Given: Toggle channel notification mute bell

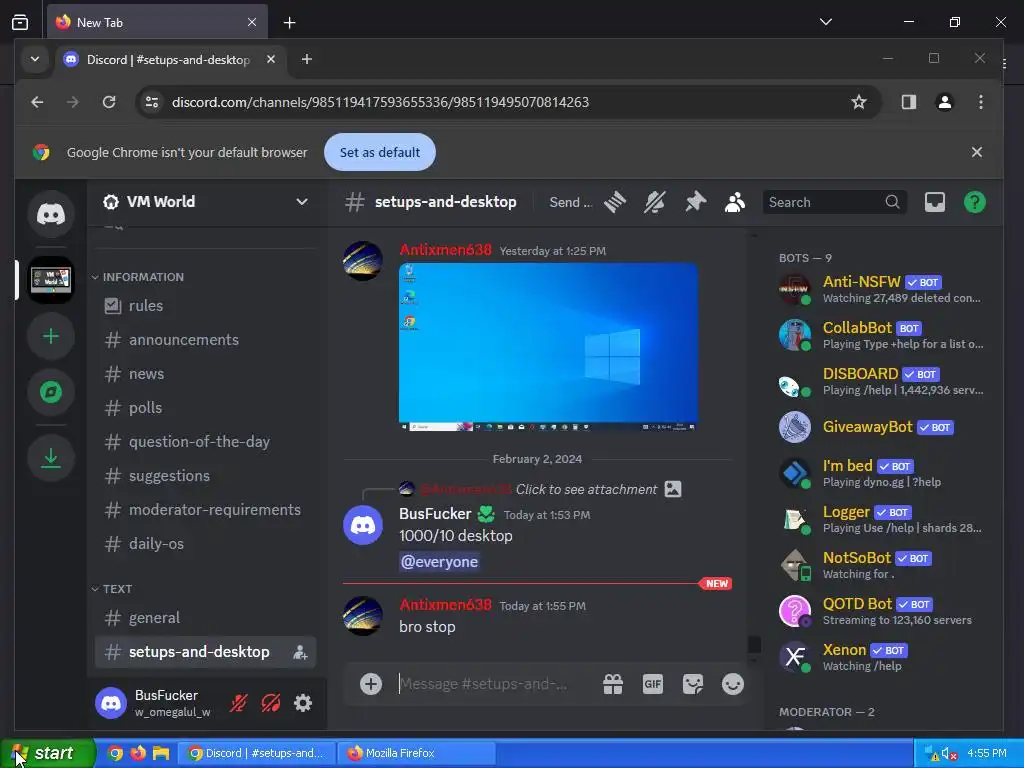Looking at the screenshot, I should click(654, 202).
